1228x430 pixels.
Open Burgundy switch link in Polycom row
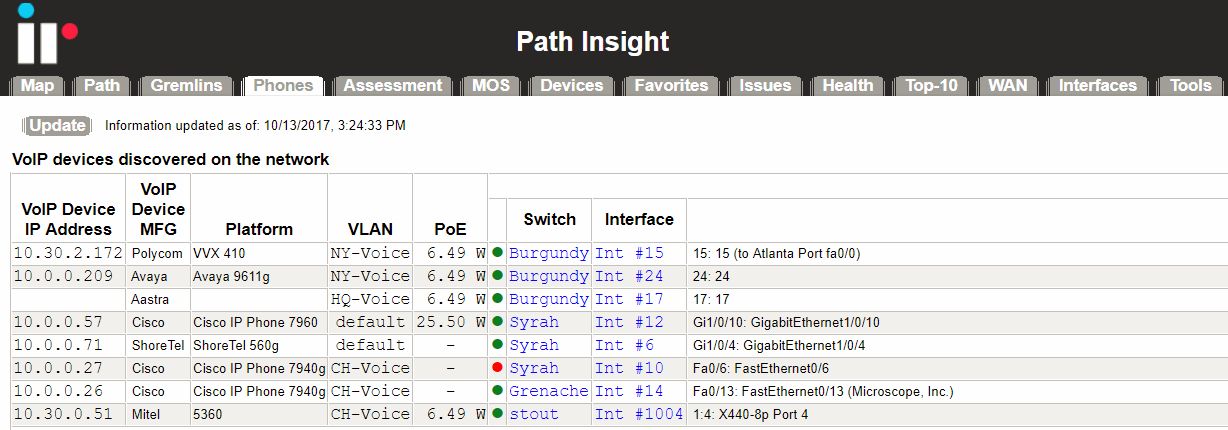549,253
